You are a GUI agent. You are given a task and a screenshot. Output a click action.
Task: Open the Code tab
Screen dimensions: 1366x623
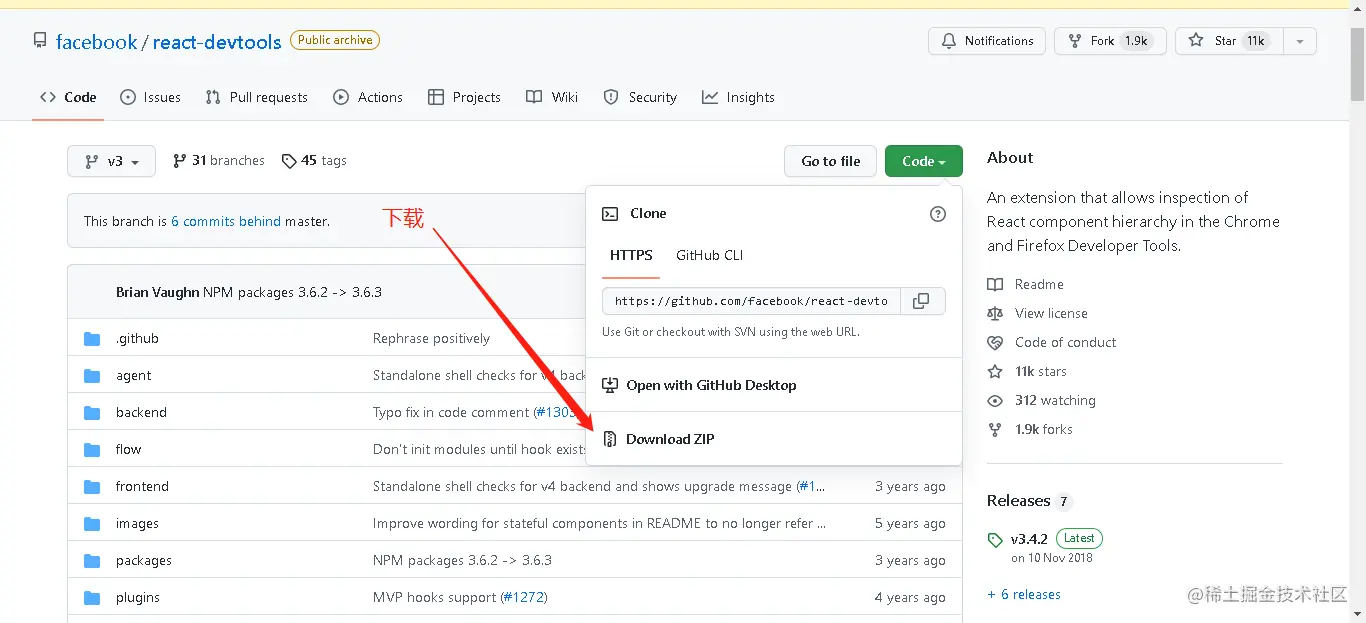pos(68,97)
